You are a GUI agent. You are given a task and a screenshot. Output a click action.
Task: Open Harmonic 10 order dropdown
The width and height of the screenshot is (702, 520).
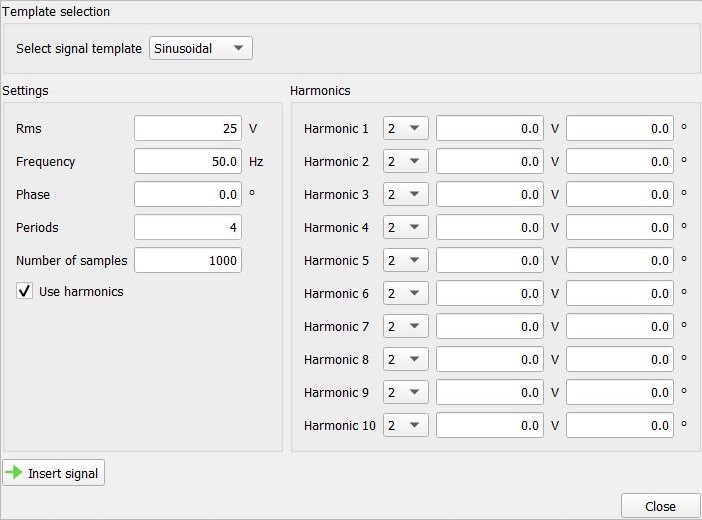click(x=405, y=425)
